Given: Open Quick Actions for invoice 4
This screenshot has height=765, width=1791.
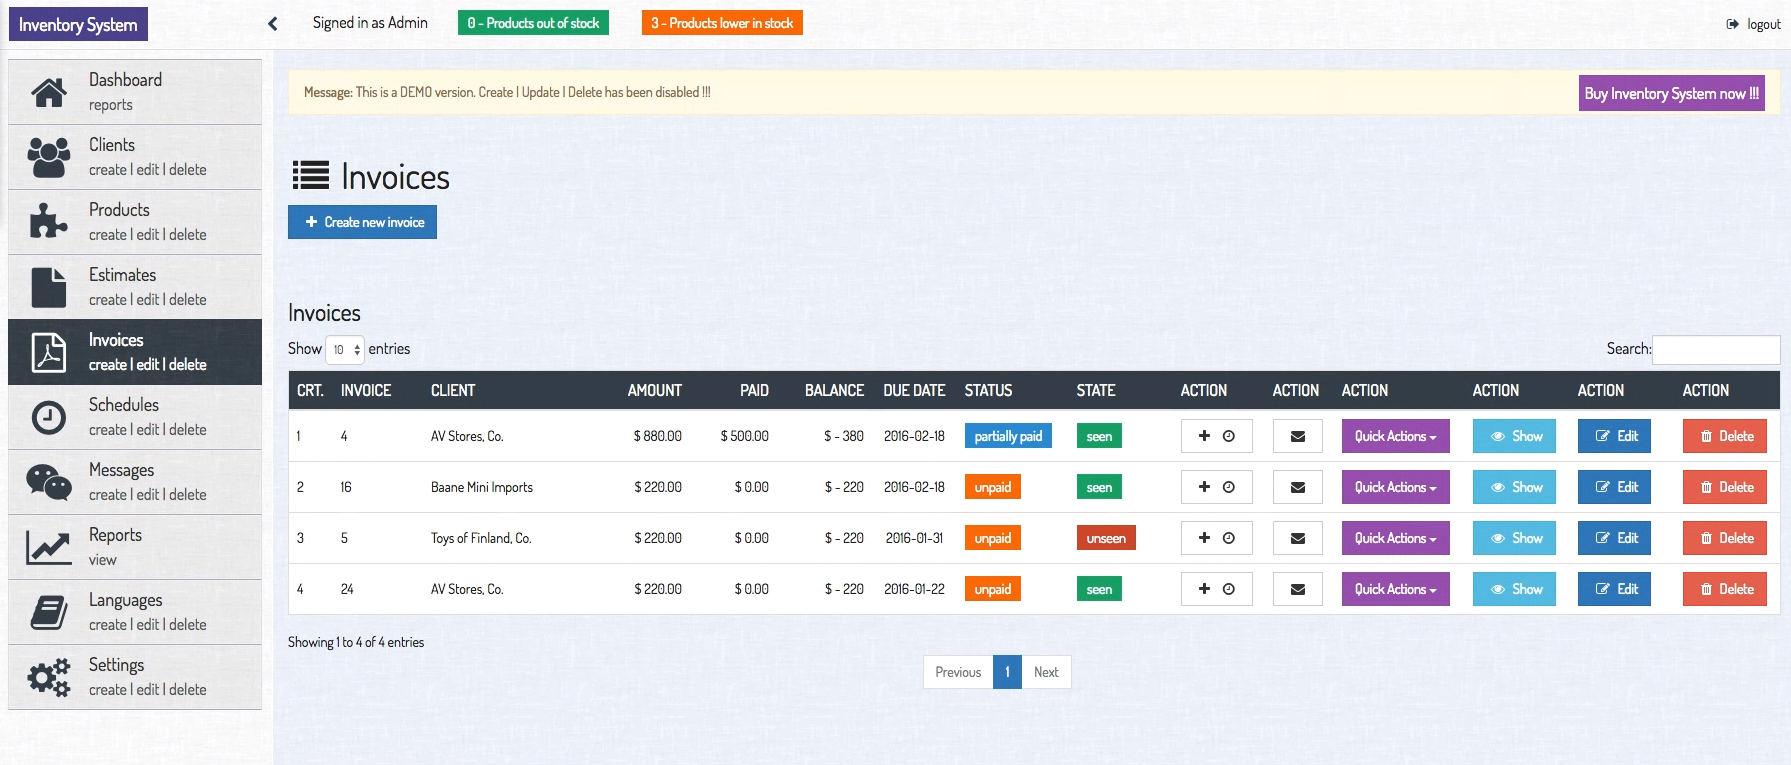Looking at the screenshot, I should tap(1395, 436).
